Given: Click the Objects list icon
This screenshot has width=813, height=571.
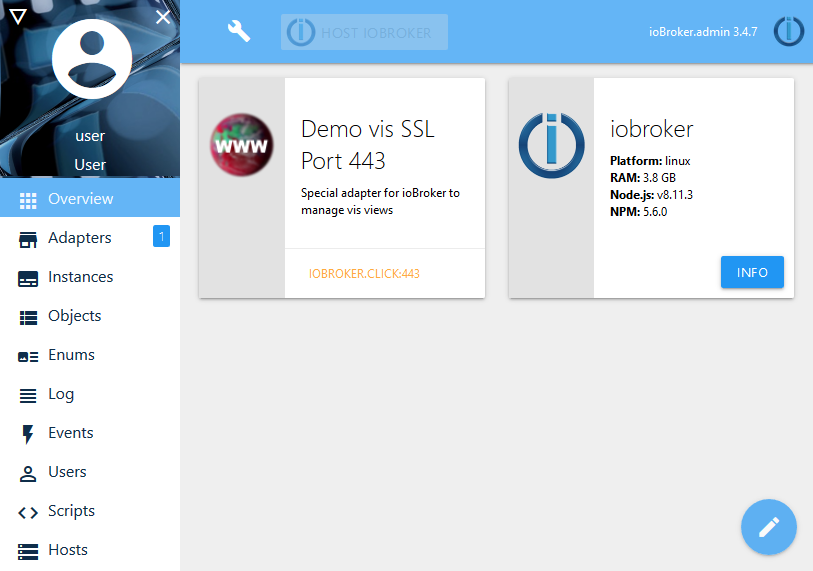Looking at the screenshot, I should click(28, 317).
